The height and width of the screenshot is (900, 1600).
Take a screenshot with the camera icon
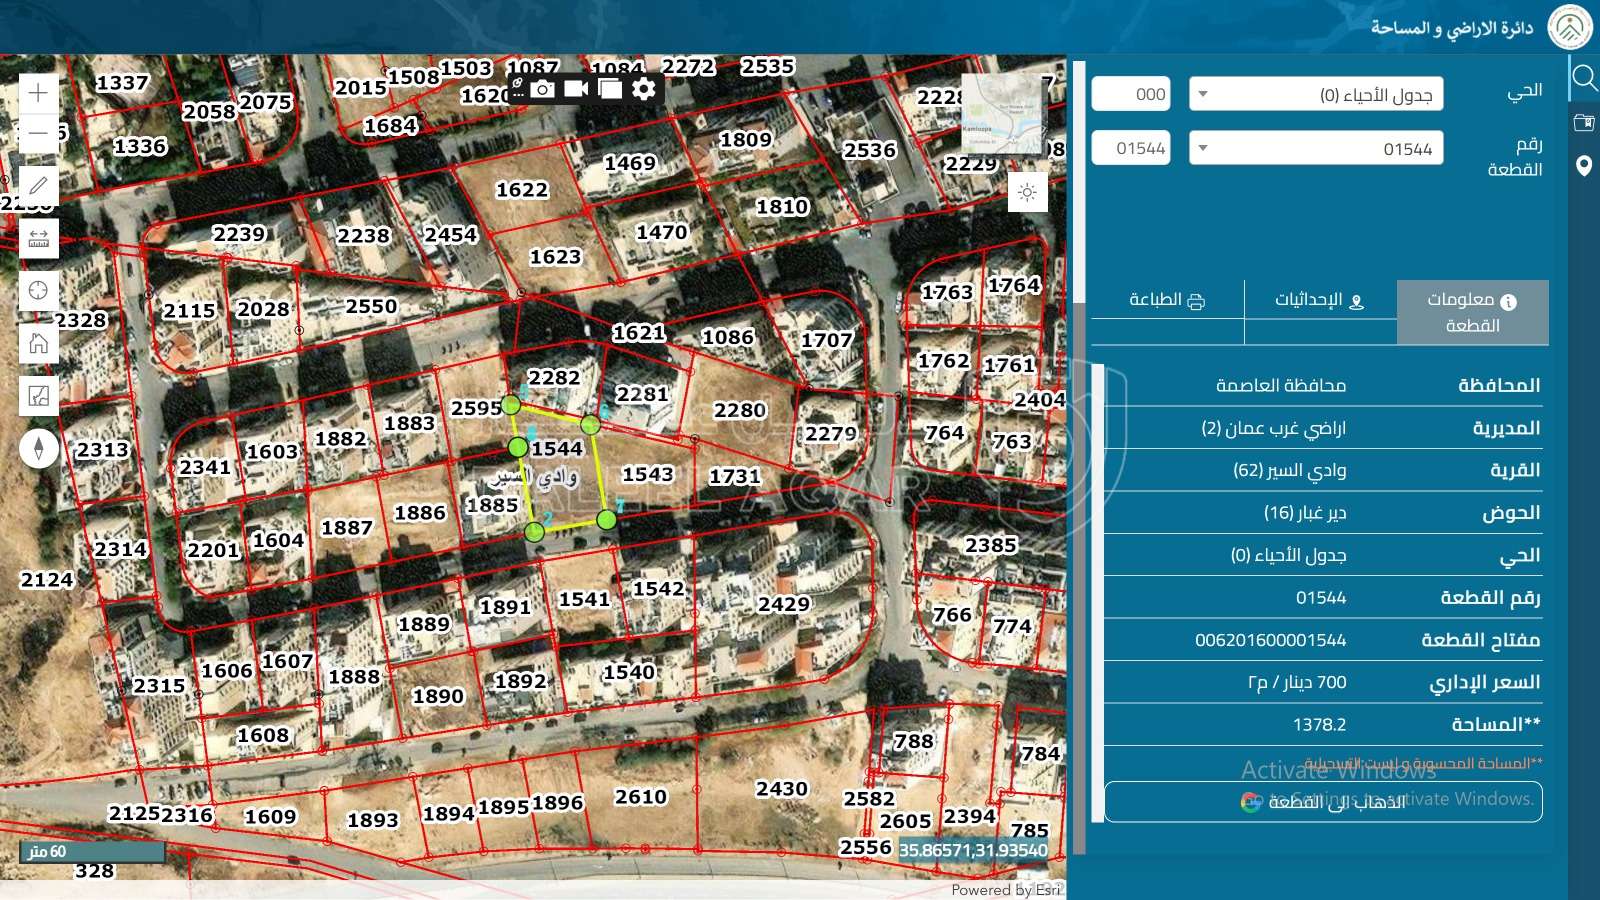(x=542, y=89)
